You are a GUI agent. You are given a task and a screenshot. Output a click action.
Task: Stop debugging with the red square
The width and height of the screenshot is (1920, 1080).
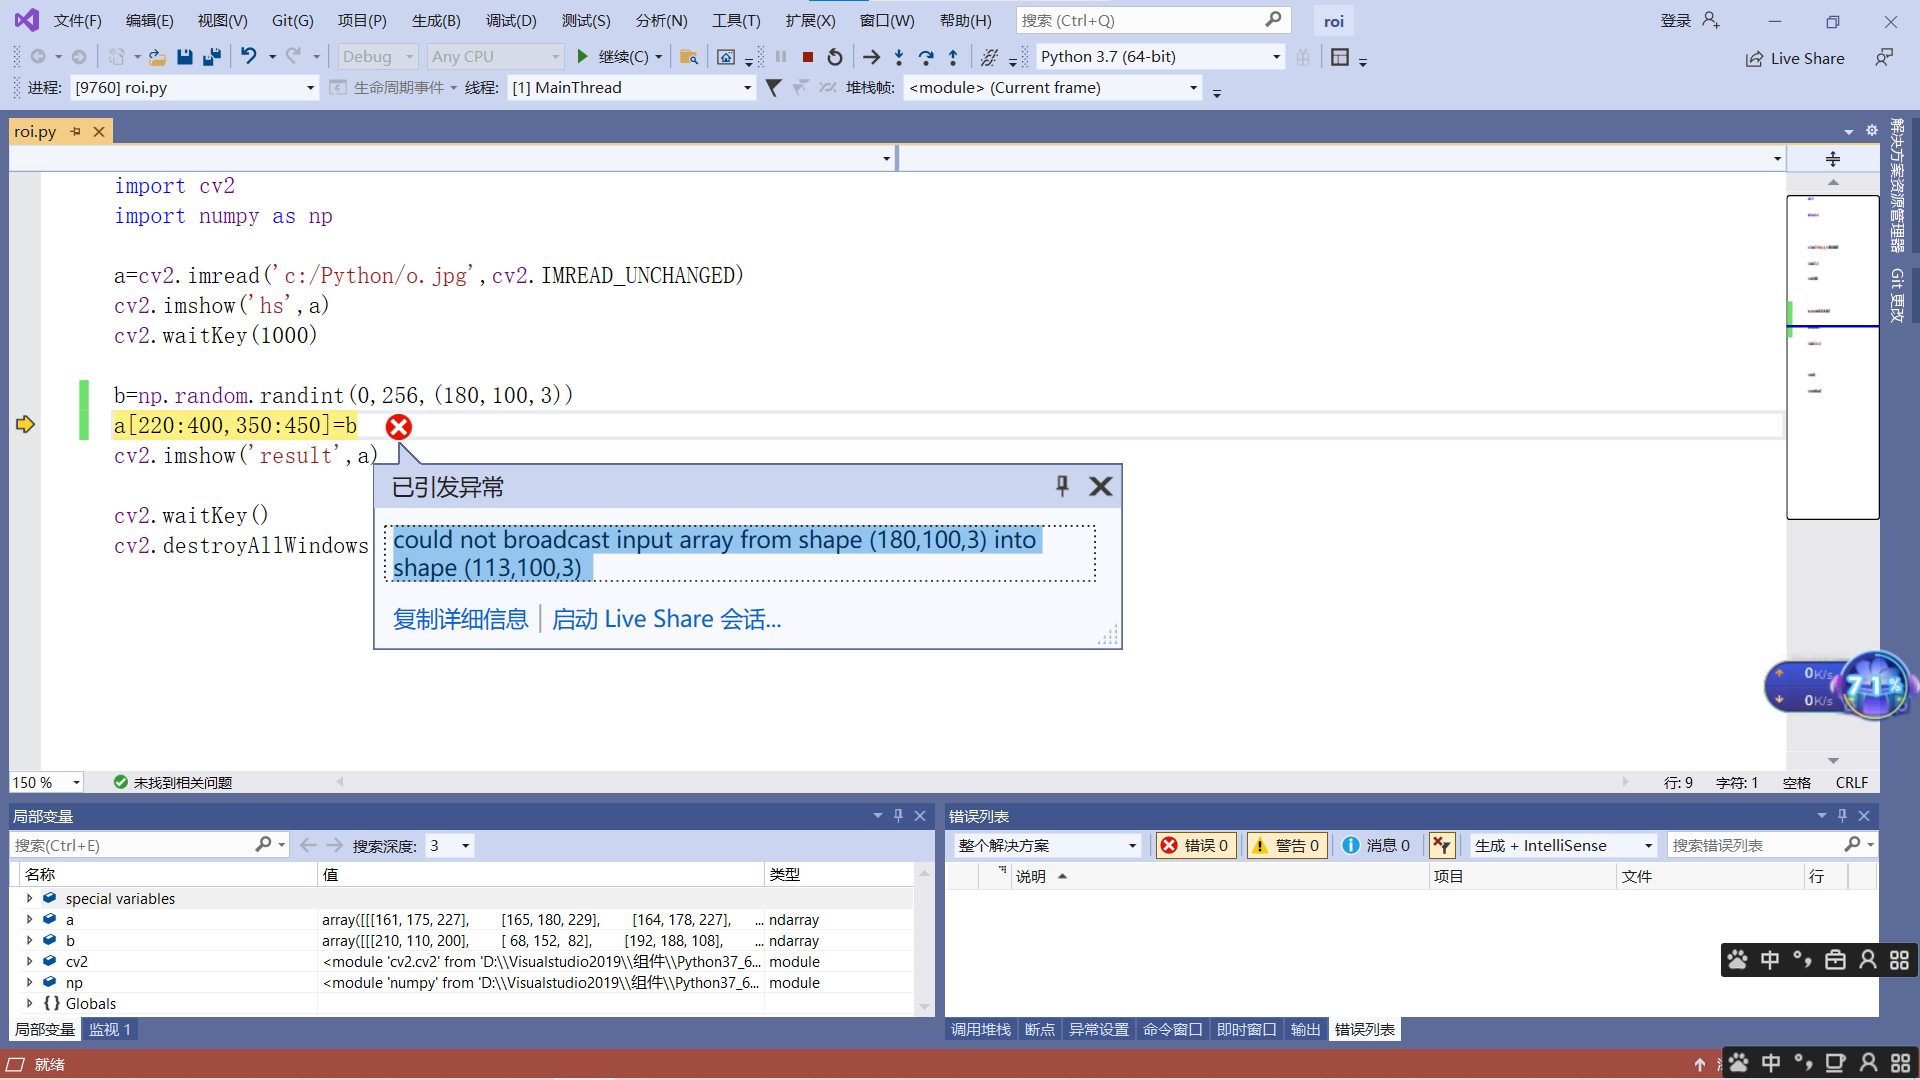pyautogui.click(x=808, y=57)
